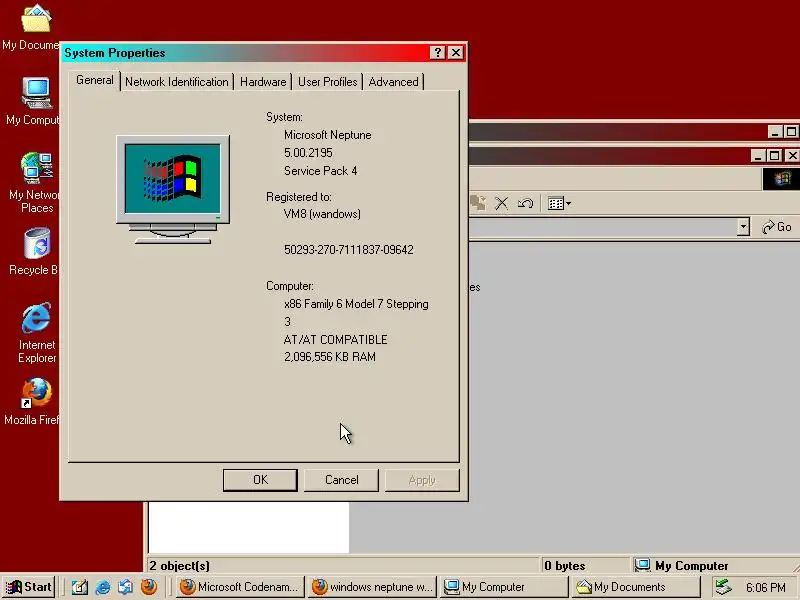
Task: Click the Delete X icon in explorer toolbar
Action: coord(502,203)
